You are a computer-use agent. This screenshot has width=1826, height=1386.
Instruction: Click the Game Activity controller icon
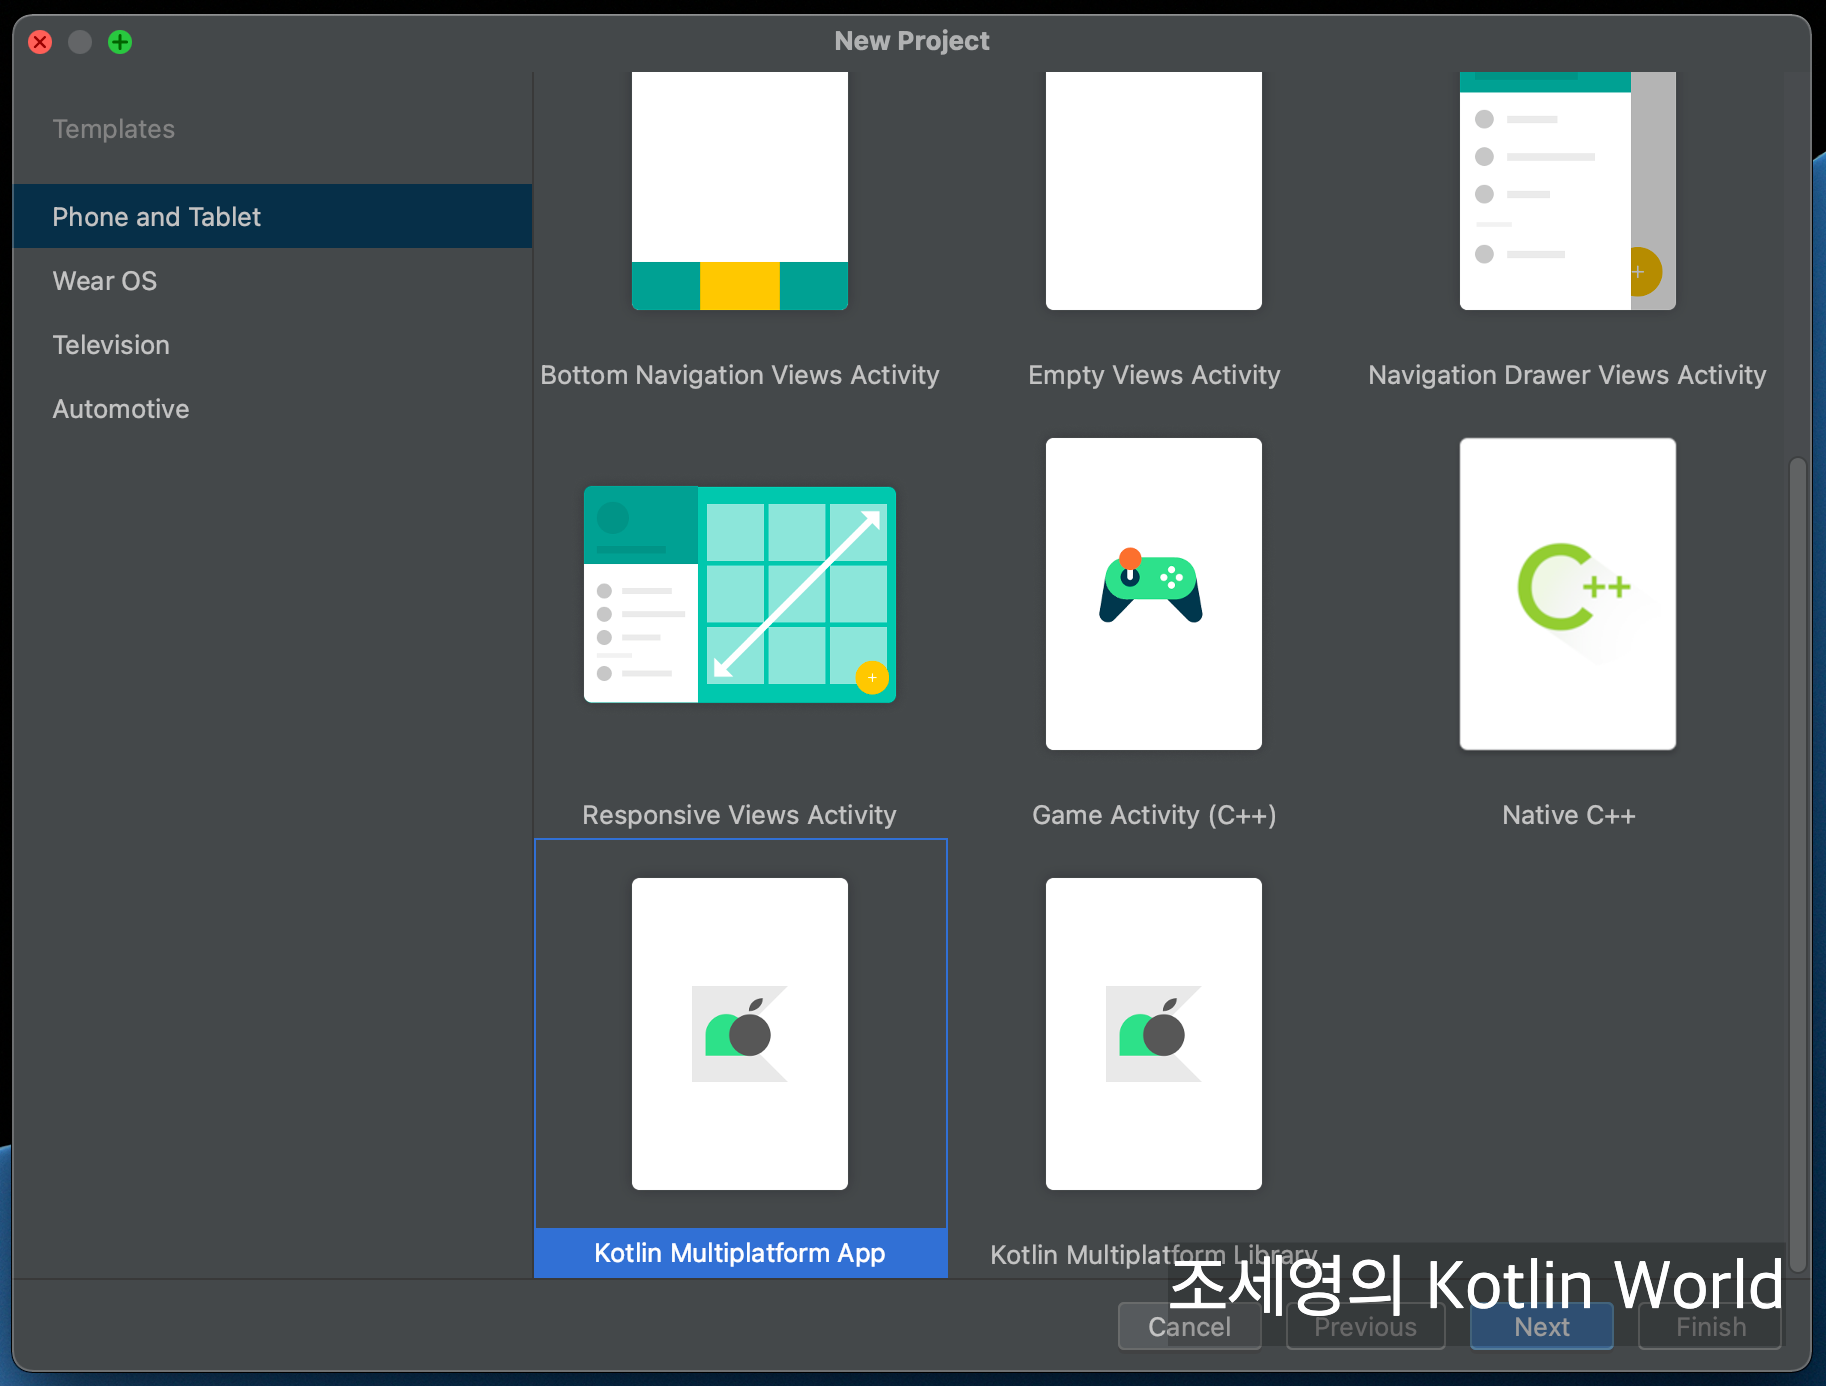coord(1151,586)
